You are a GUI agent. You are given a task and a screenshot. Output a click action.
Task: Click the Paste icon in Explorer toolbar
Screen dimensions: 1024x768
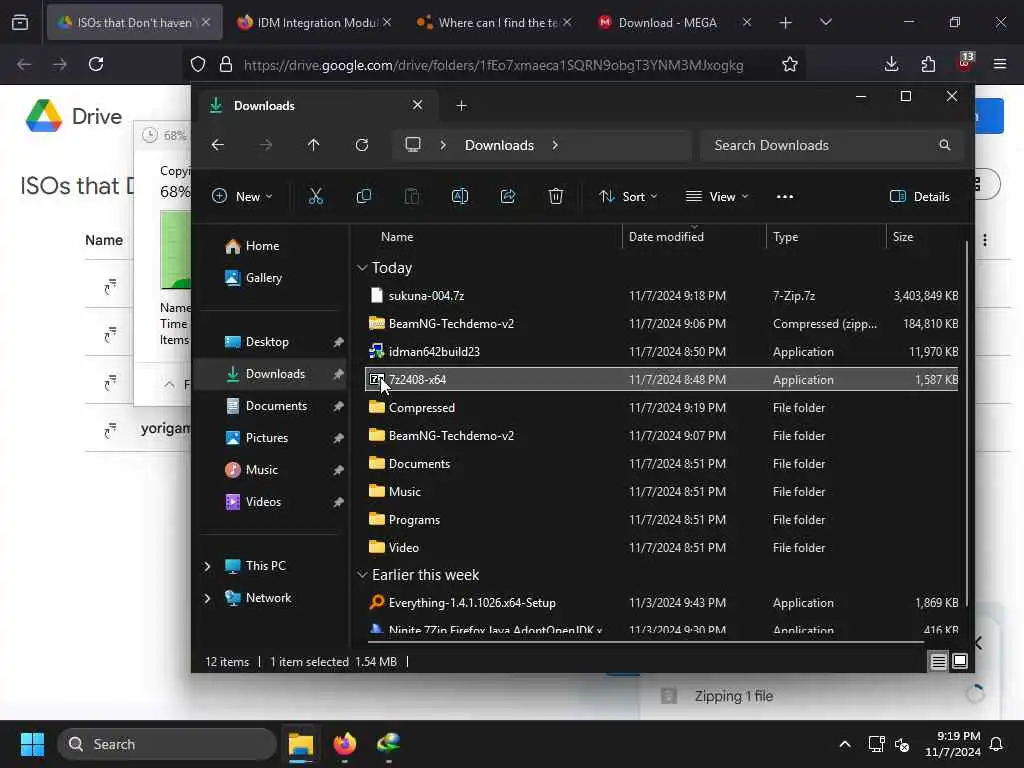412,197
